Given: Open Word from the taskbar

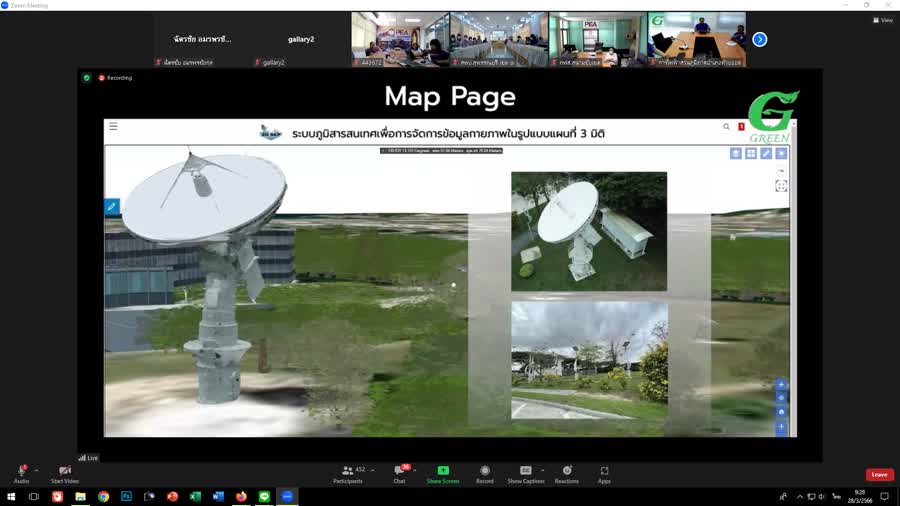Looking at the screenshot, I should 218,496.
